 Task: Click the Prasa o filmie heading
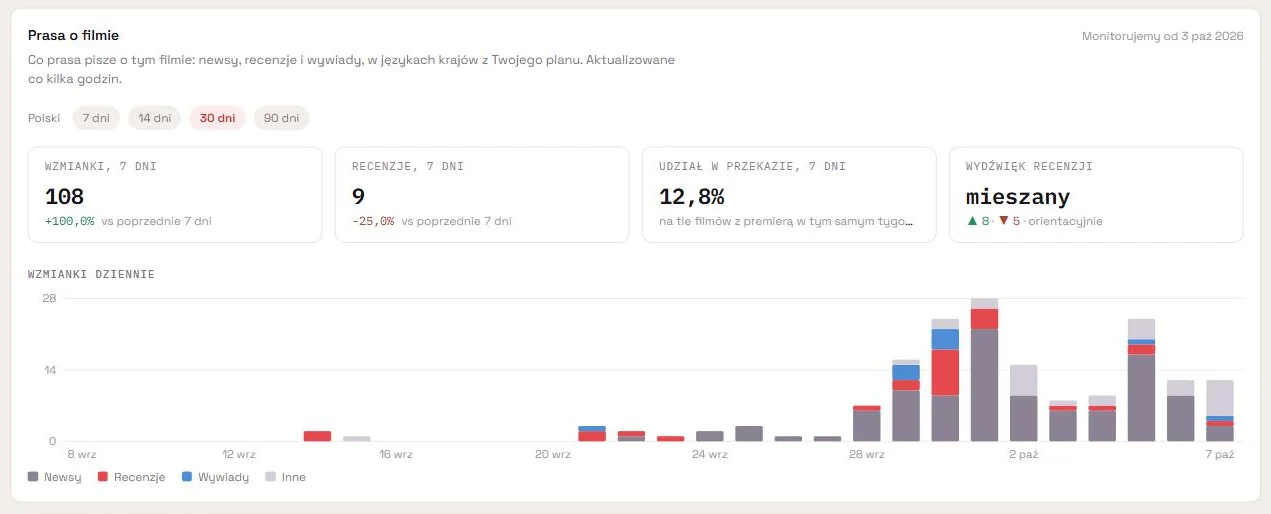pyautogui.click(x=73, y=36)
